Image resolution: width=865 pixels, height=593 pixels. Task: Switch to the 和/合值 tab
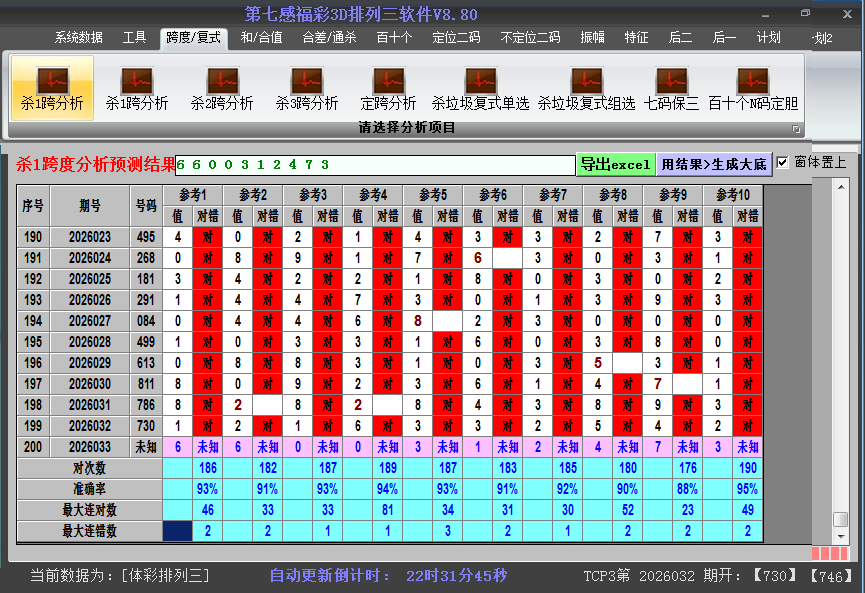point(261,38)
